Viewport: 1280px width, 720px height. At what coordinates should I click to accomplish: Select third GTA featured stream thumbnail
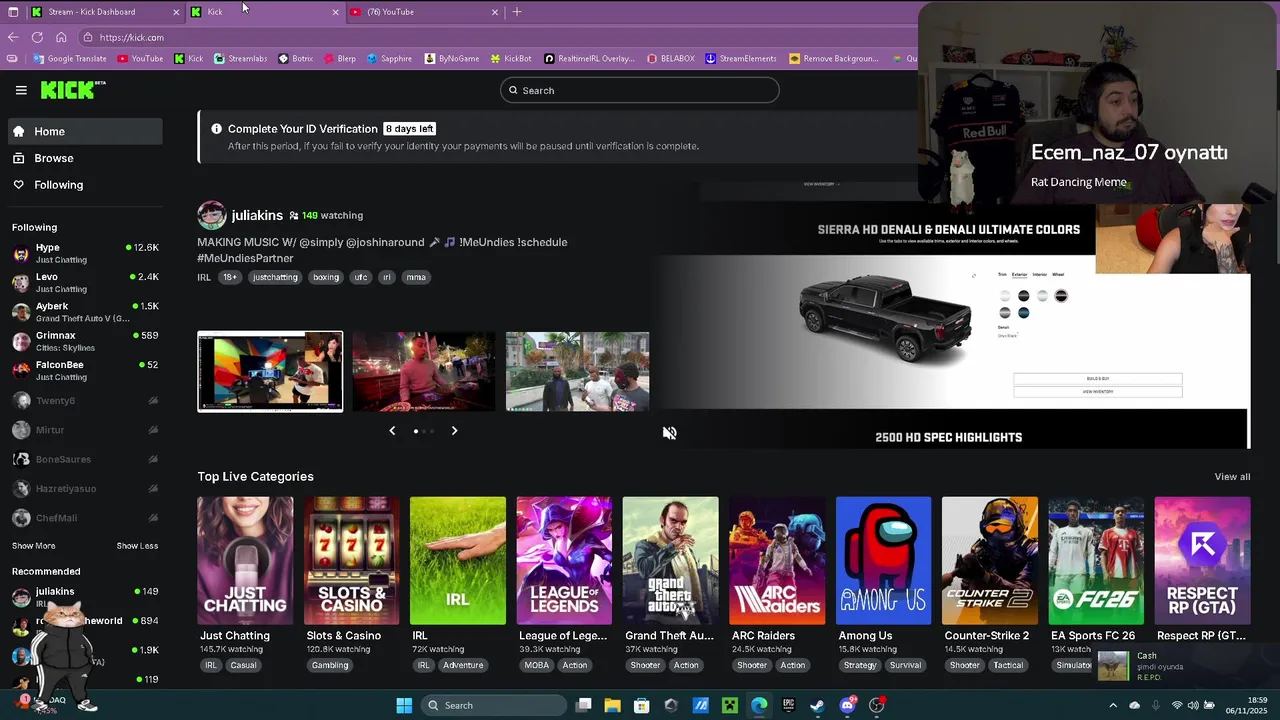(578, 371)
